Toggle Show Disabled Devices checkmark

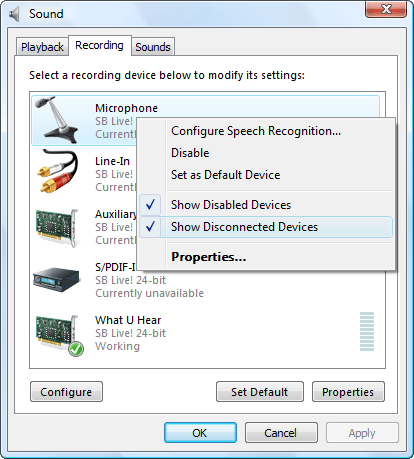pos(150,205)
